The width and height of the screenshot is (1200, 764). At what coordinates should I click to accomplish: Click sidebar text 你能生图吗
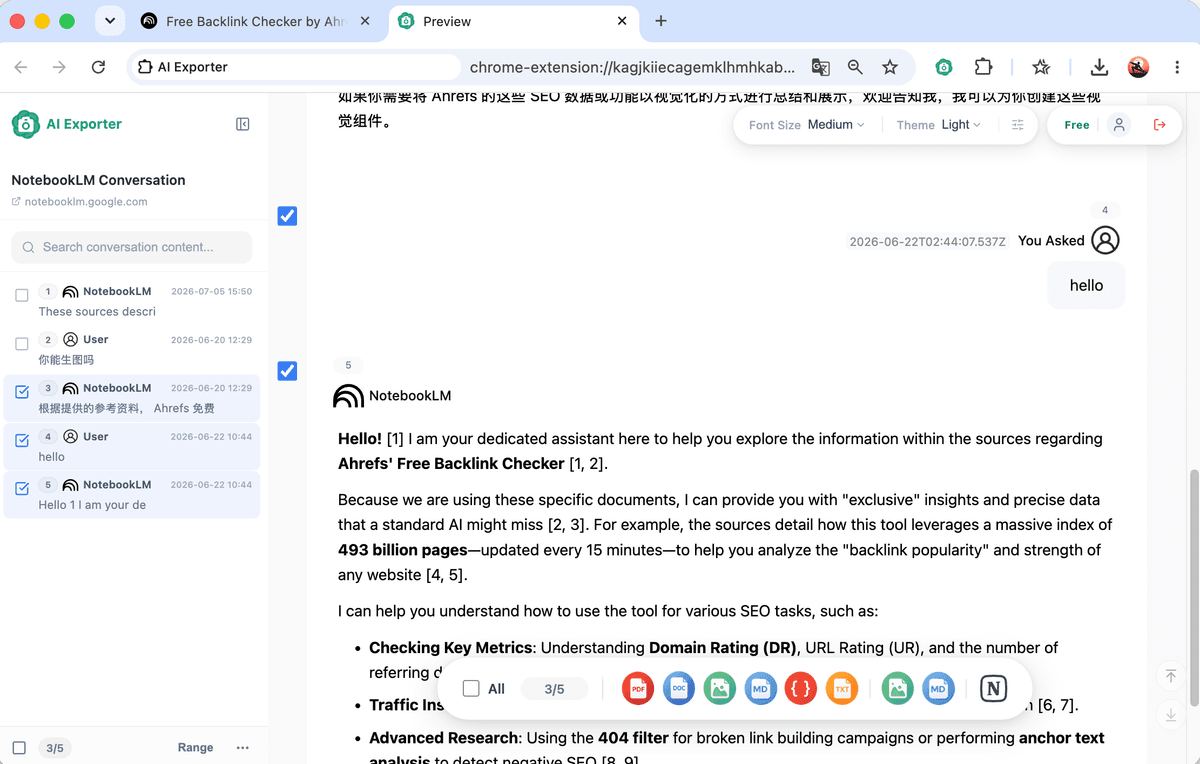(66, 360)
